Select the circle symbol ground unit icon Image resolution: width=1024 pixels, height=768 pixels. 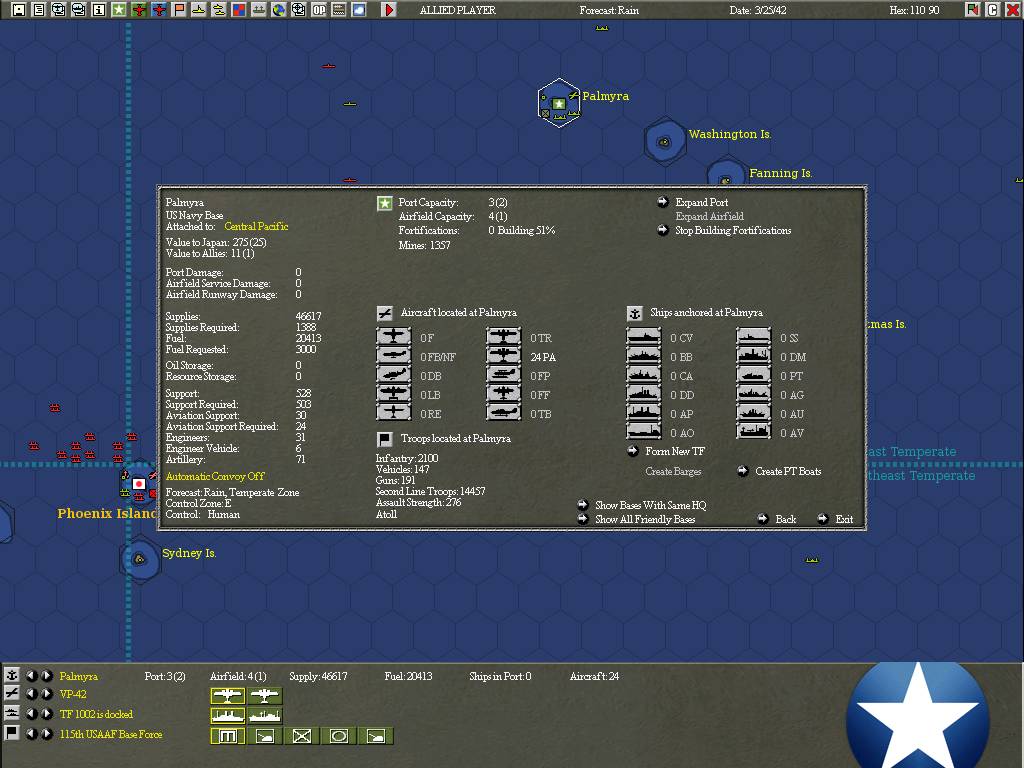click(x=338, y=737)
